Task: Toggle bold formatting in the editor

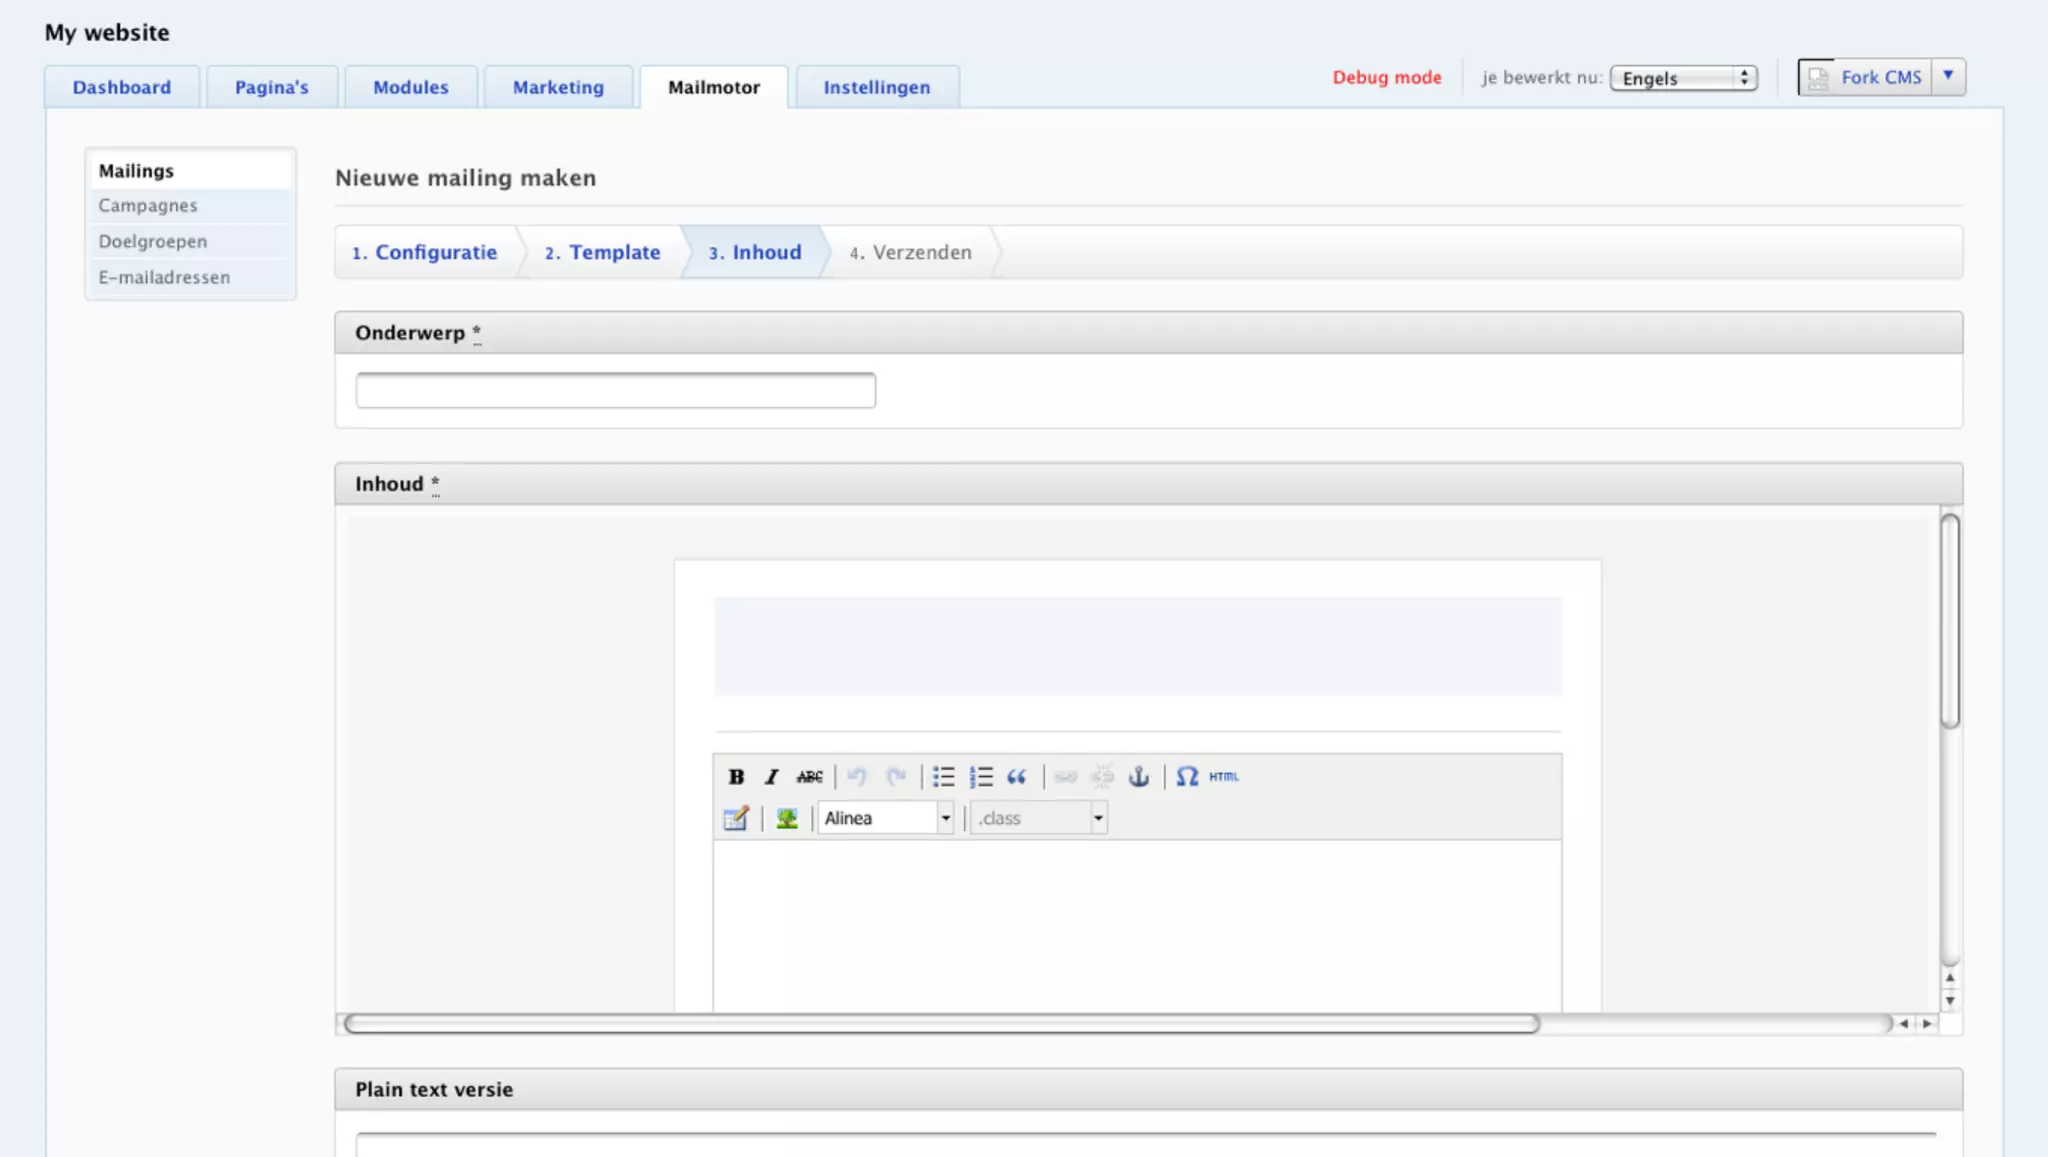Action: pyautogui.click(x=736, y=776)
